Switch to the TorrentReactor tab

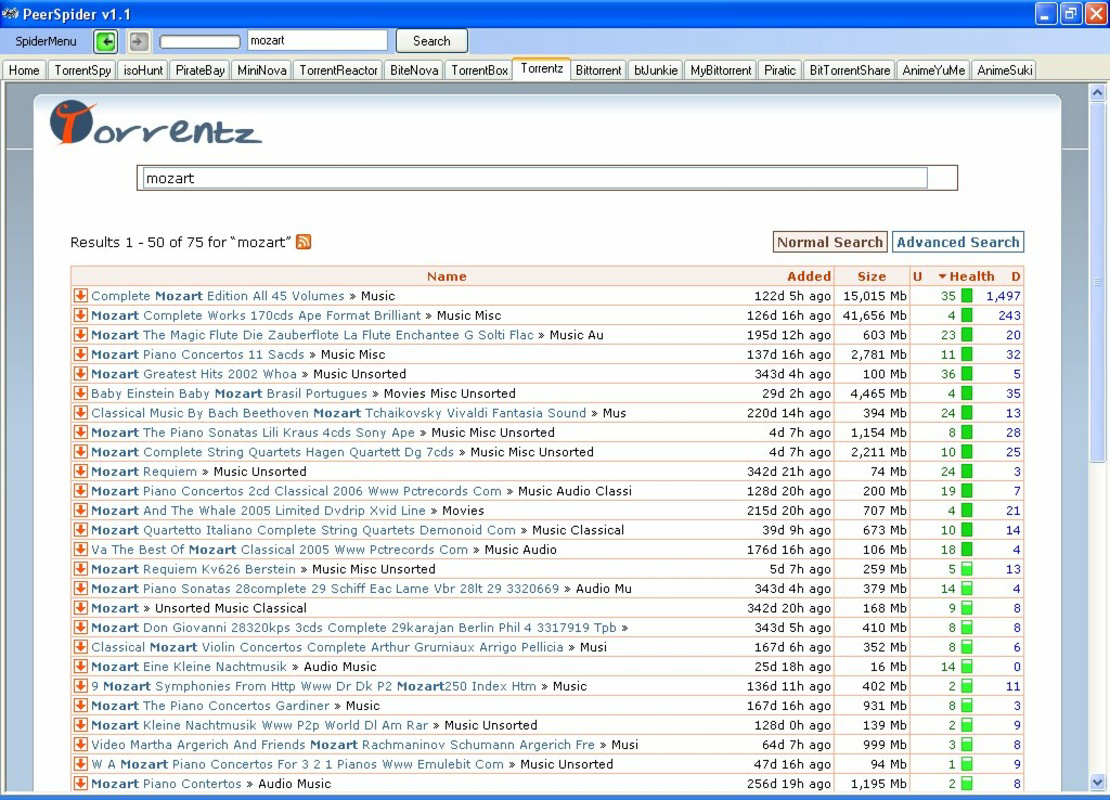click(338, 70)
